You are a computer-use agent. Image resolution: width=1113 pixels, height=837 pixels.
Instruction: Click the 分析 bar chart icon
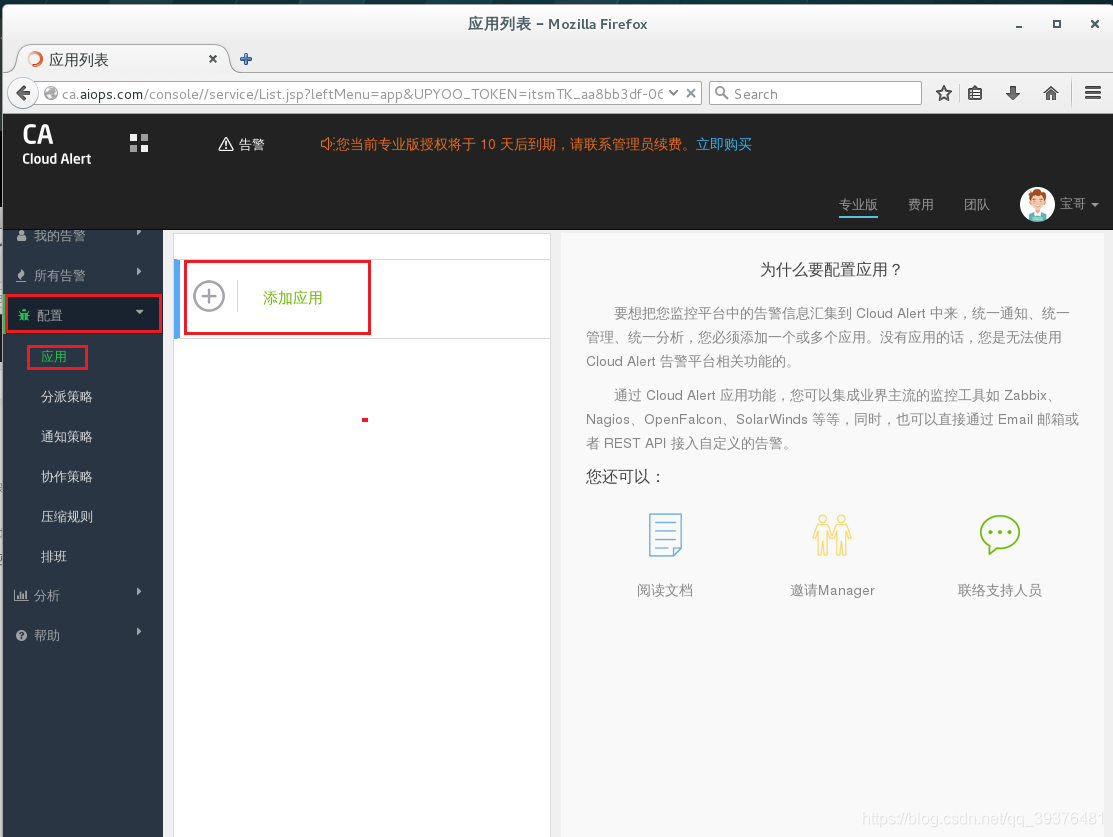coord(21,596)
